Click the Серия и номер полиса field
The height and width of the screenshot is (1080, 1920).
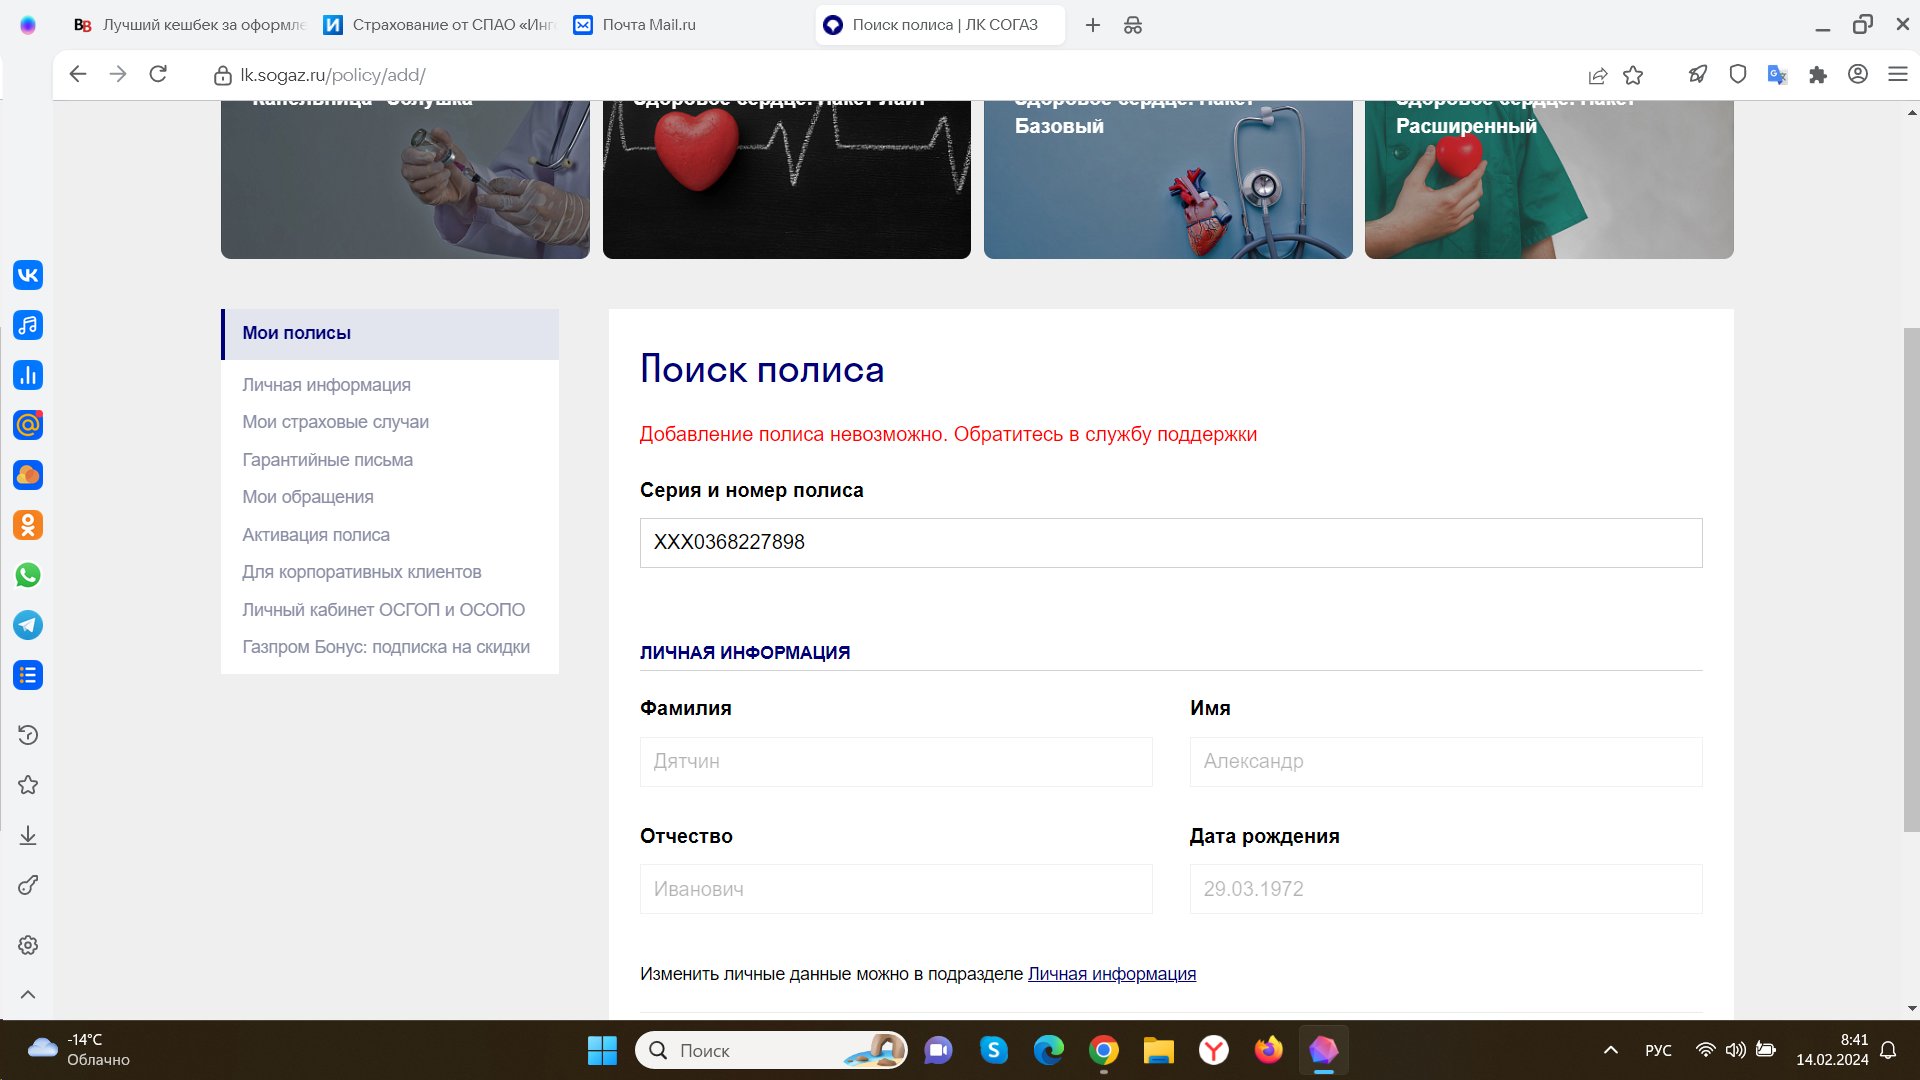pos(1170,543)
